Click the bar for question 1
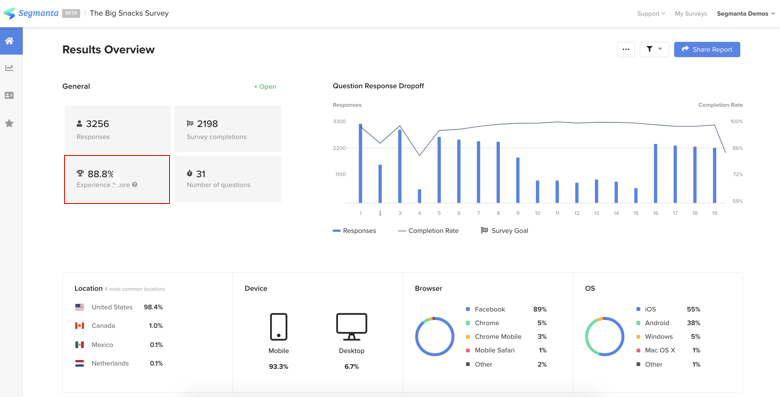Viewport: 780px width, 397px height. (360, 163)
